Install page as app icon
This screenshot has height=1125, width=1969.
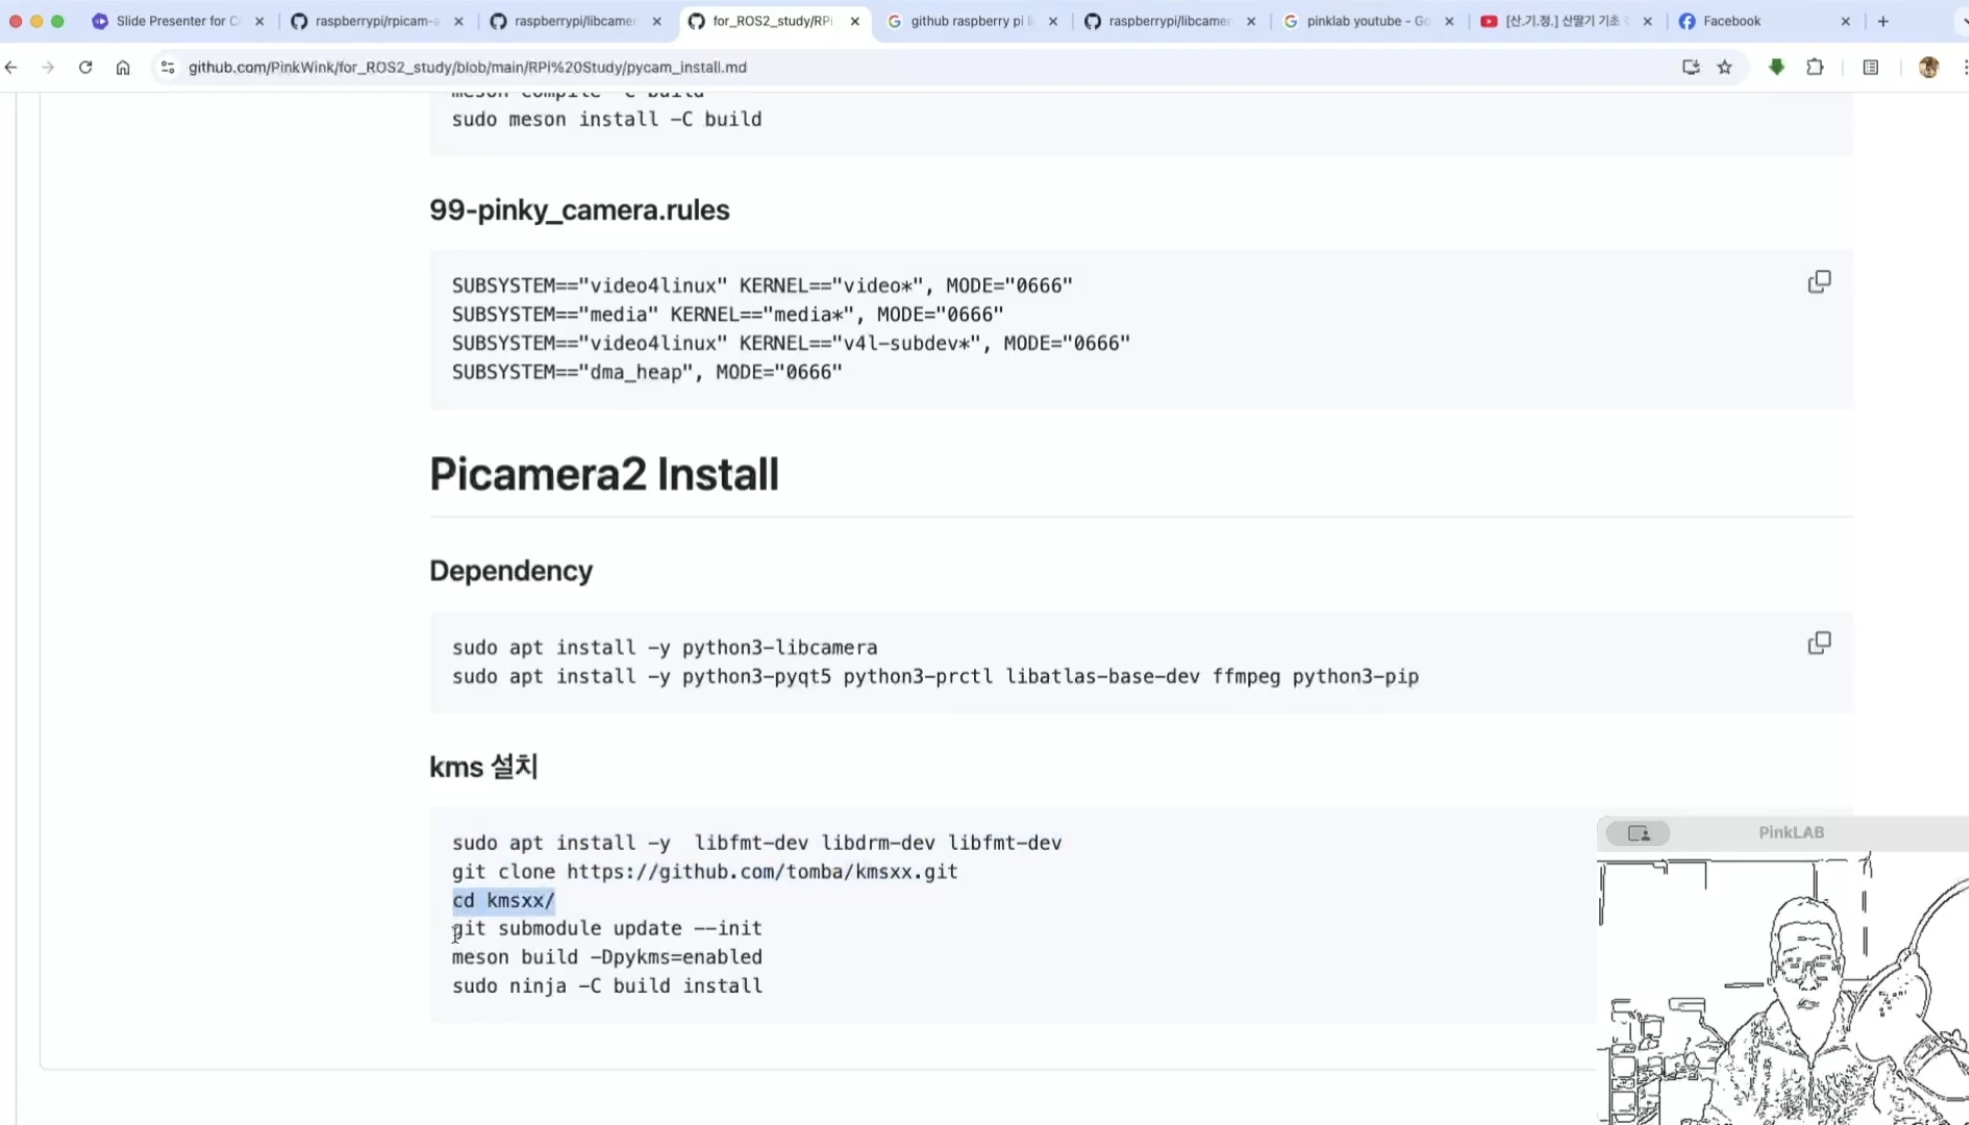click(x=1690, y=67)
